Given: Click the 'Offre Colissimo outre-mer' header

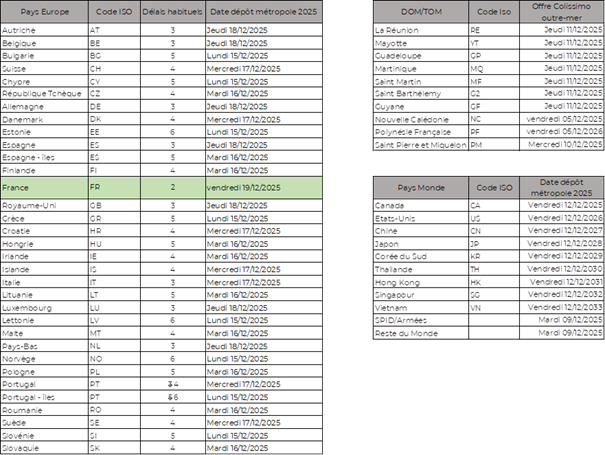Looking at the screenshot, I should coord(561,12).
